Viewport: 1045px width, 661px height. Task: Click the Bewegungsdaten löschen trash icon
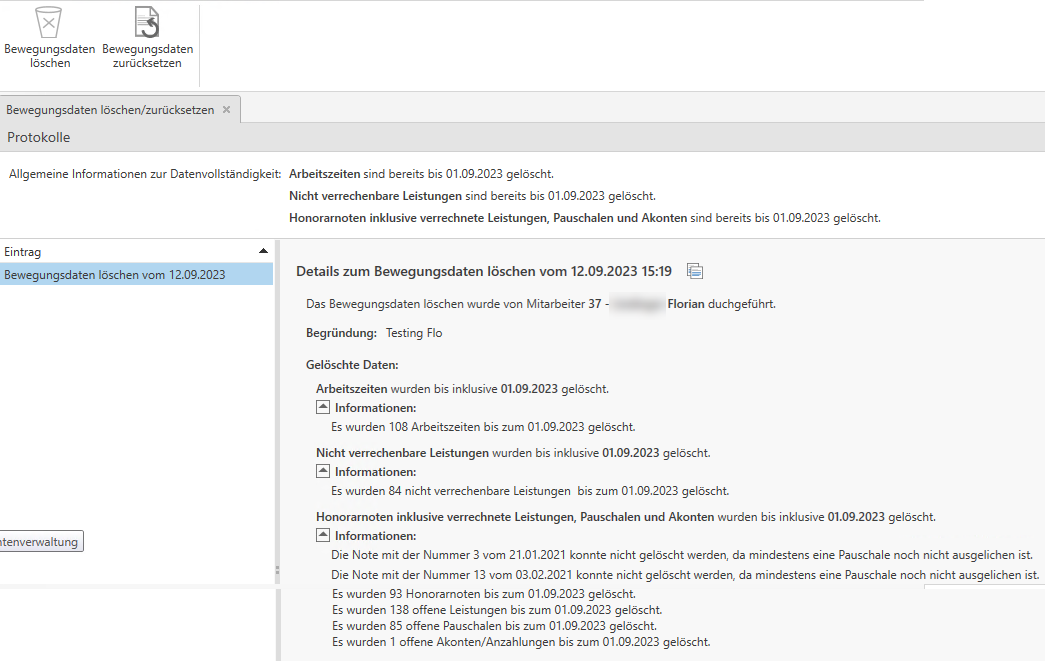(x=48, y=22)
